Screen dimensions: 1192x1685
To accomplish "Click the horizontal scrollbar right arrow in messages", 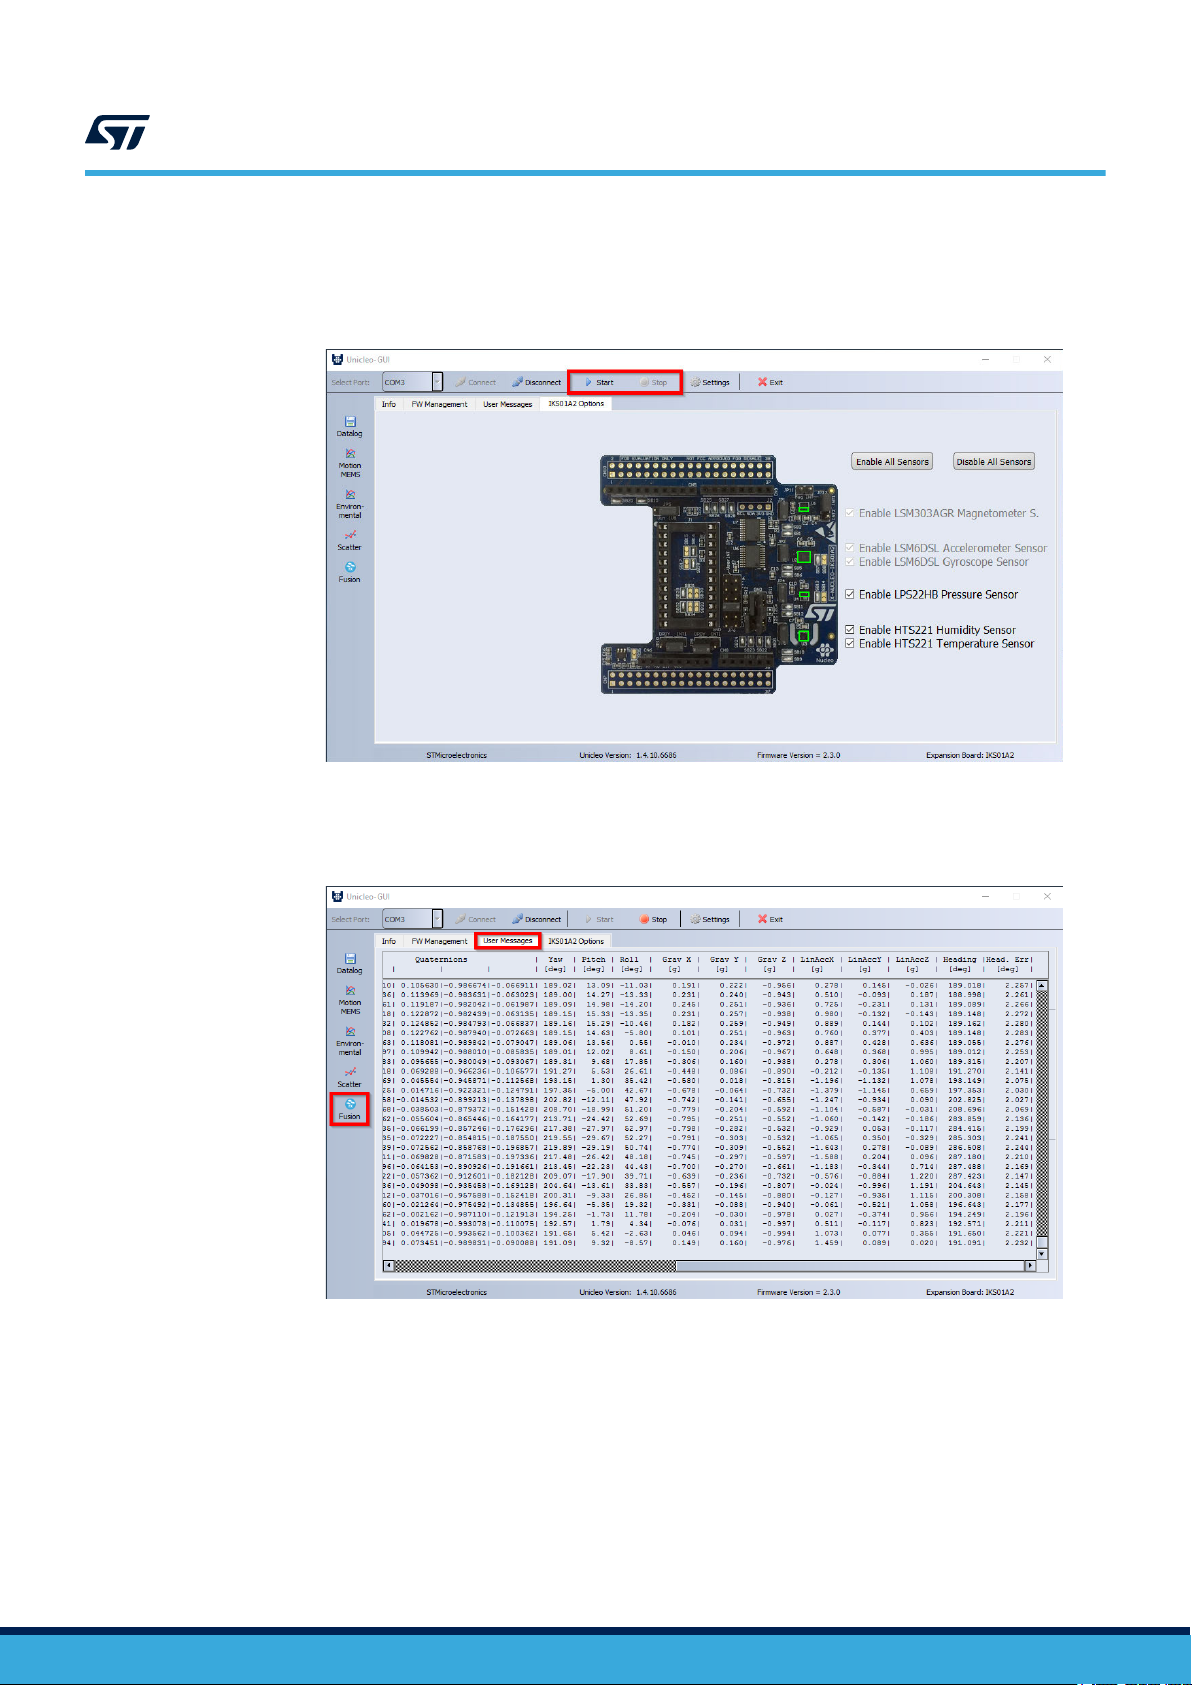I will click(1030, 1266).
